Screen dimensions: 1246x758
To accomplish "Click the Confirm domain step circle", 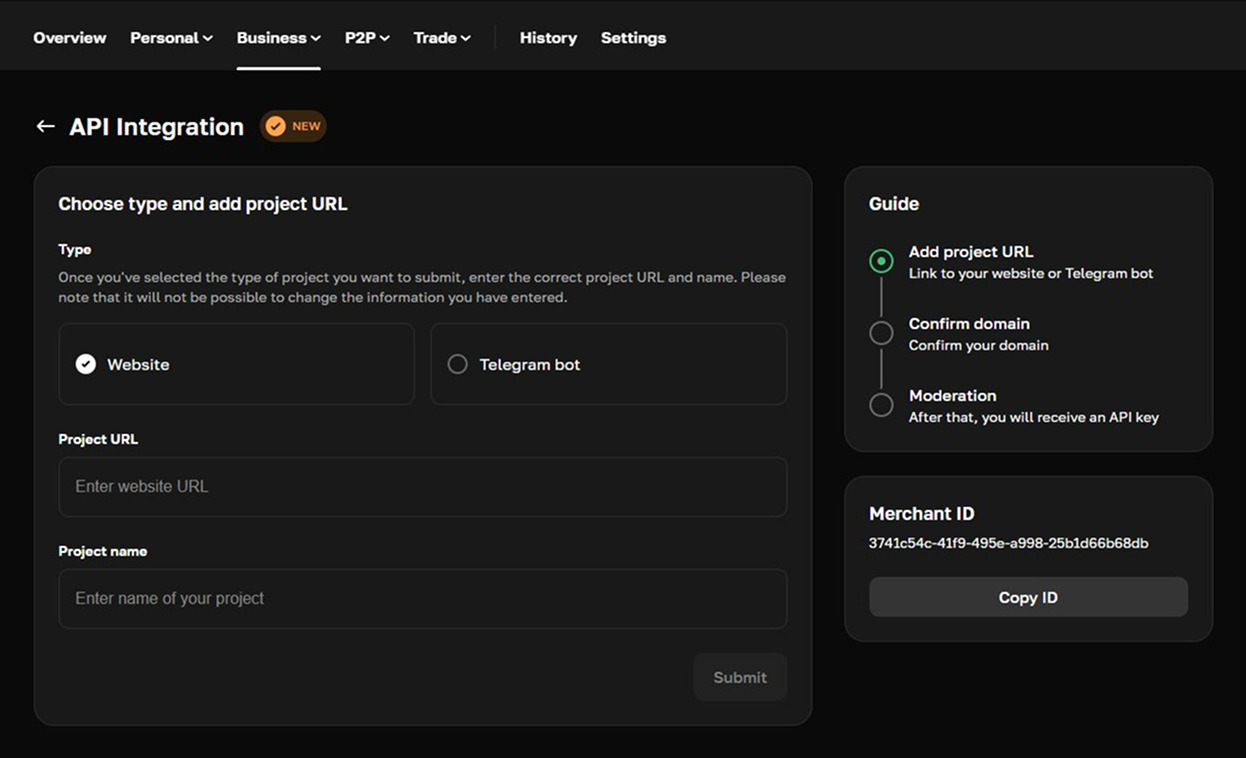I will (x=881, y=333).
